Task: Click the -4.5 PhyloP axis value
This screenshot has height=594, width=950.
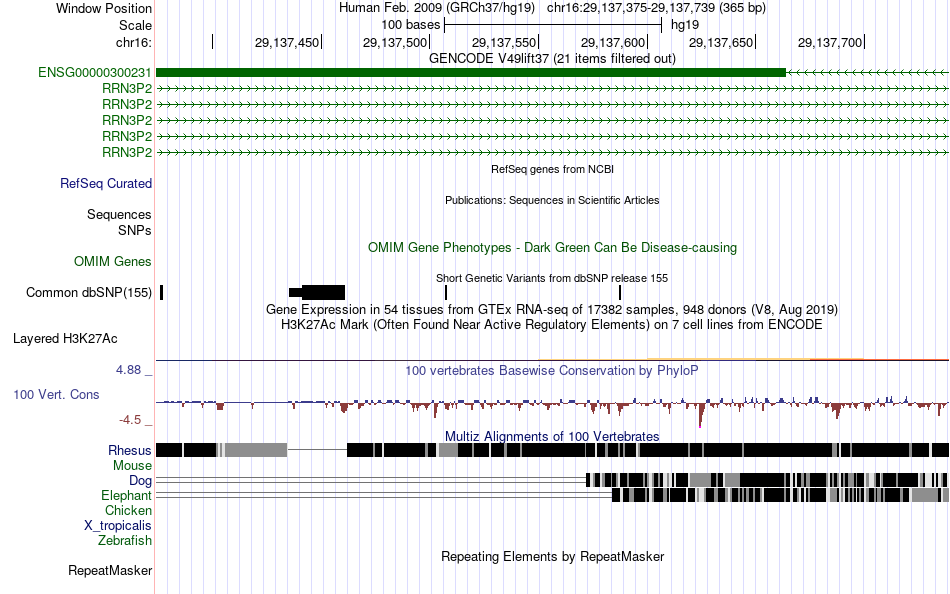Action: pyautogui.click(x=130, y=419)
